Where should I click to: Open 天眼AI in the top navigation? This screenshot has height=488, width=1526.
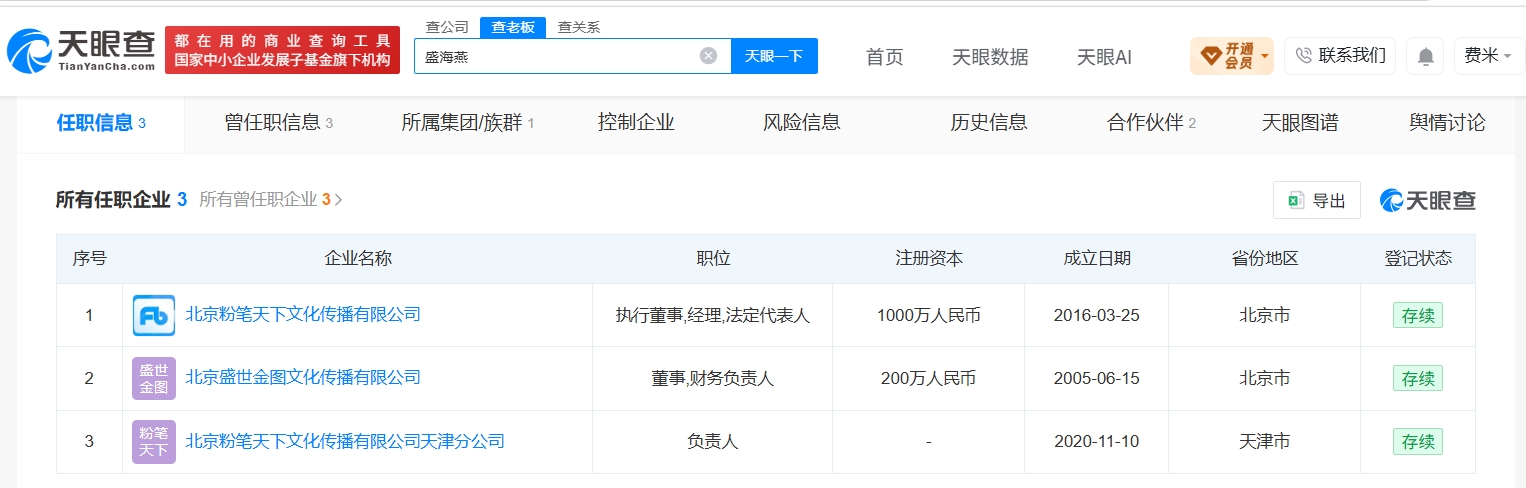(1104, 57)
